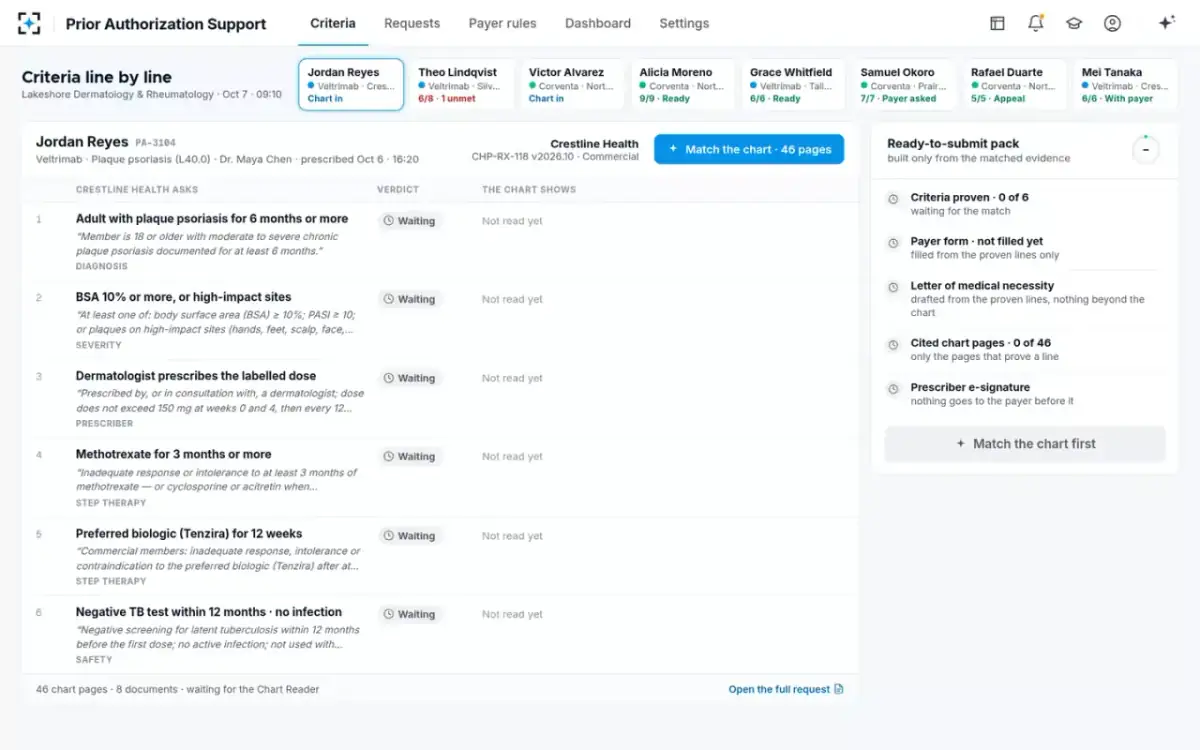Click the Waiting badge on the plaque psoriasis row
Viewport: 1200px width, 750px height.
coord(410,221)
